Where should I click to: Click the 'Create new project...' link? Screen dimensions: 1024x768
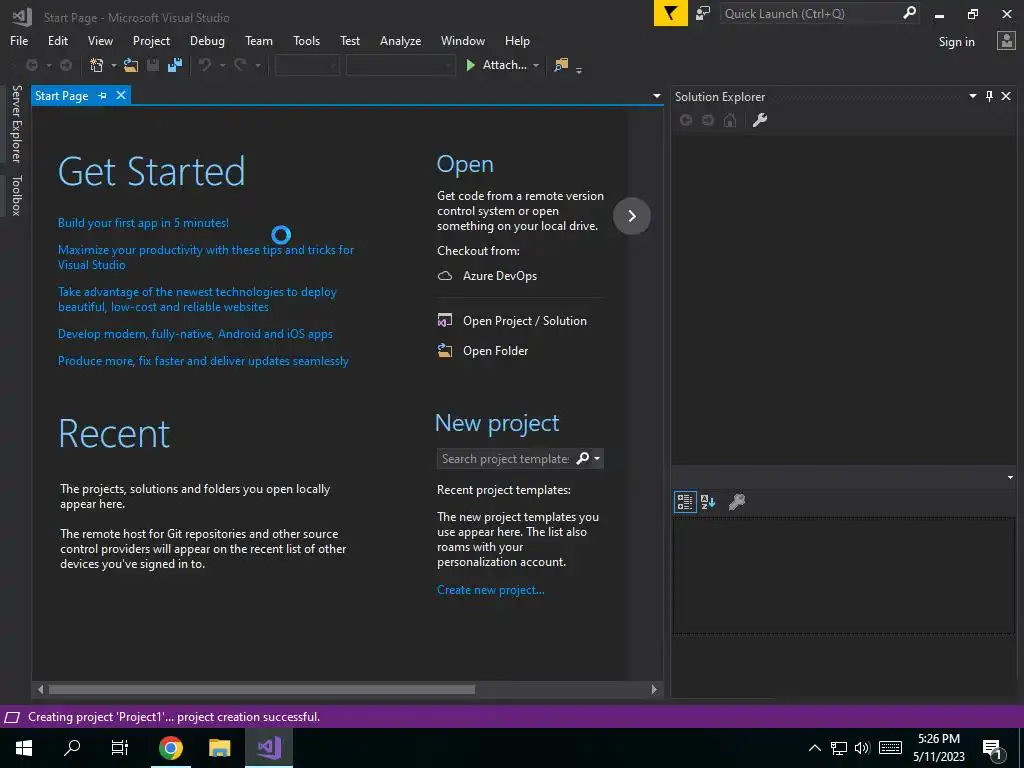(490, 590)
